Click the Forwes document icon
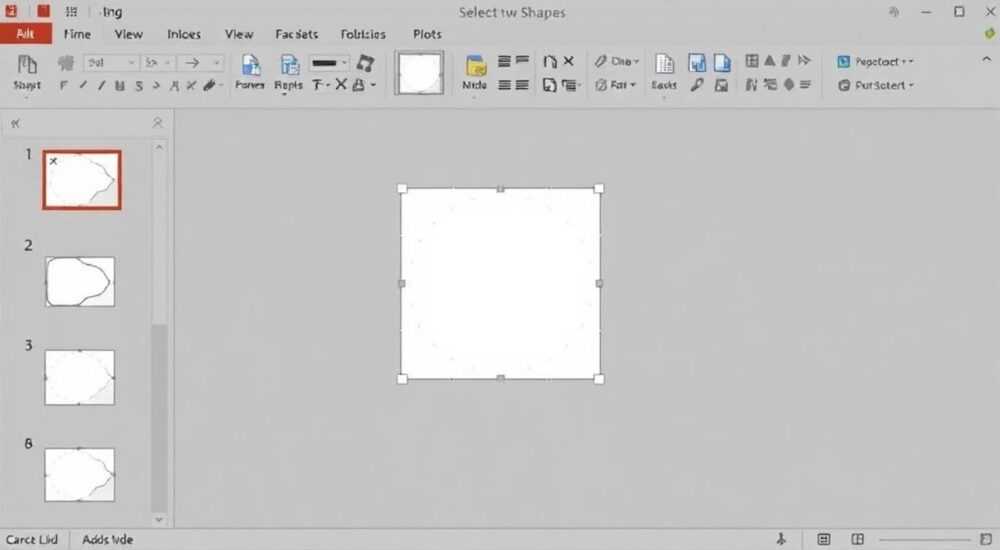This screenshot has width=1000, height=550. pyautogui.click(x=250, y=66)
